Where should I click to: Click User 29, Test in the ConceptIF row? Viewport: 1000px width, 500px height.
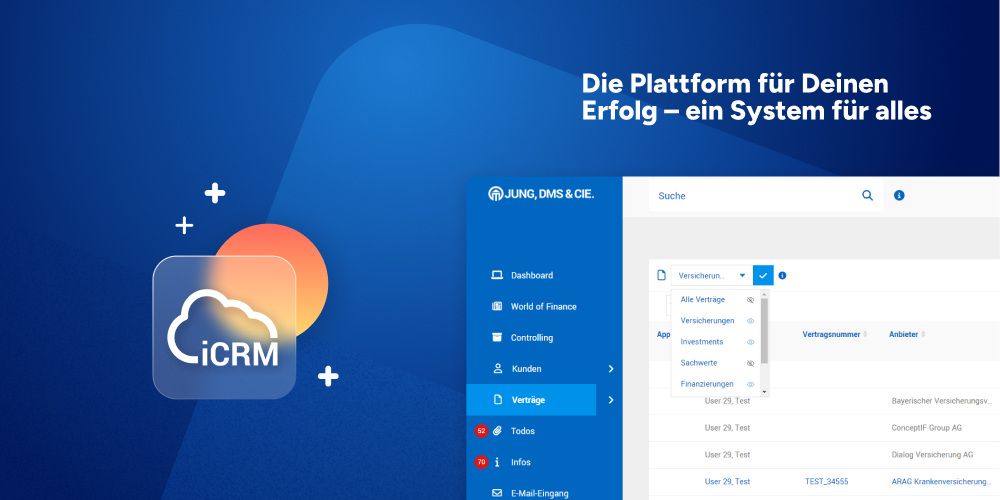(x=727, y=428)
